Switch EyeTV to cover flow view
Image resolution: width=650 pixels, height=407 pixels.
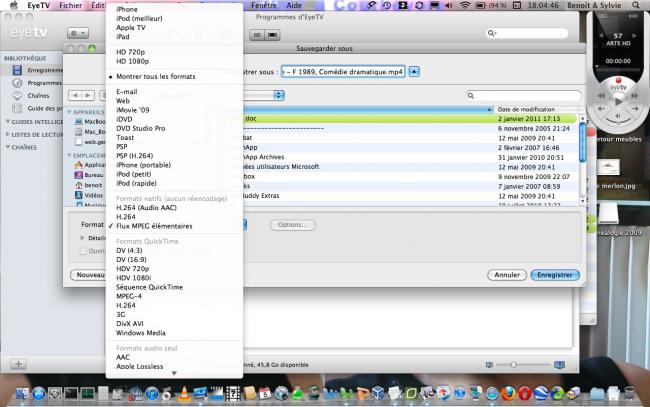coord(272,35)
